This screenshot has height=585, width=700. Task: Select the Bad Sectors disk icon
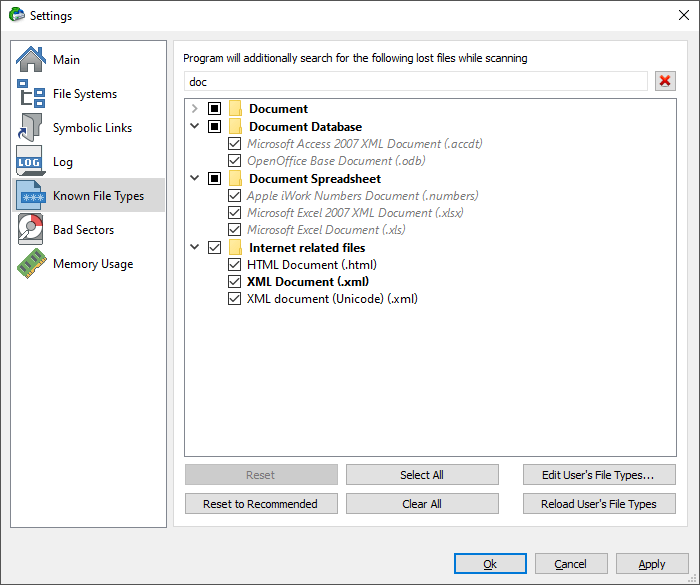31,229
